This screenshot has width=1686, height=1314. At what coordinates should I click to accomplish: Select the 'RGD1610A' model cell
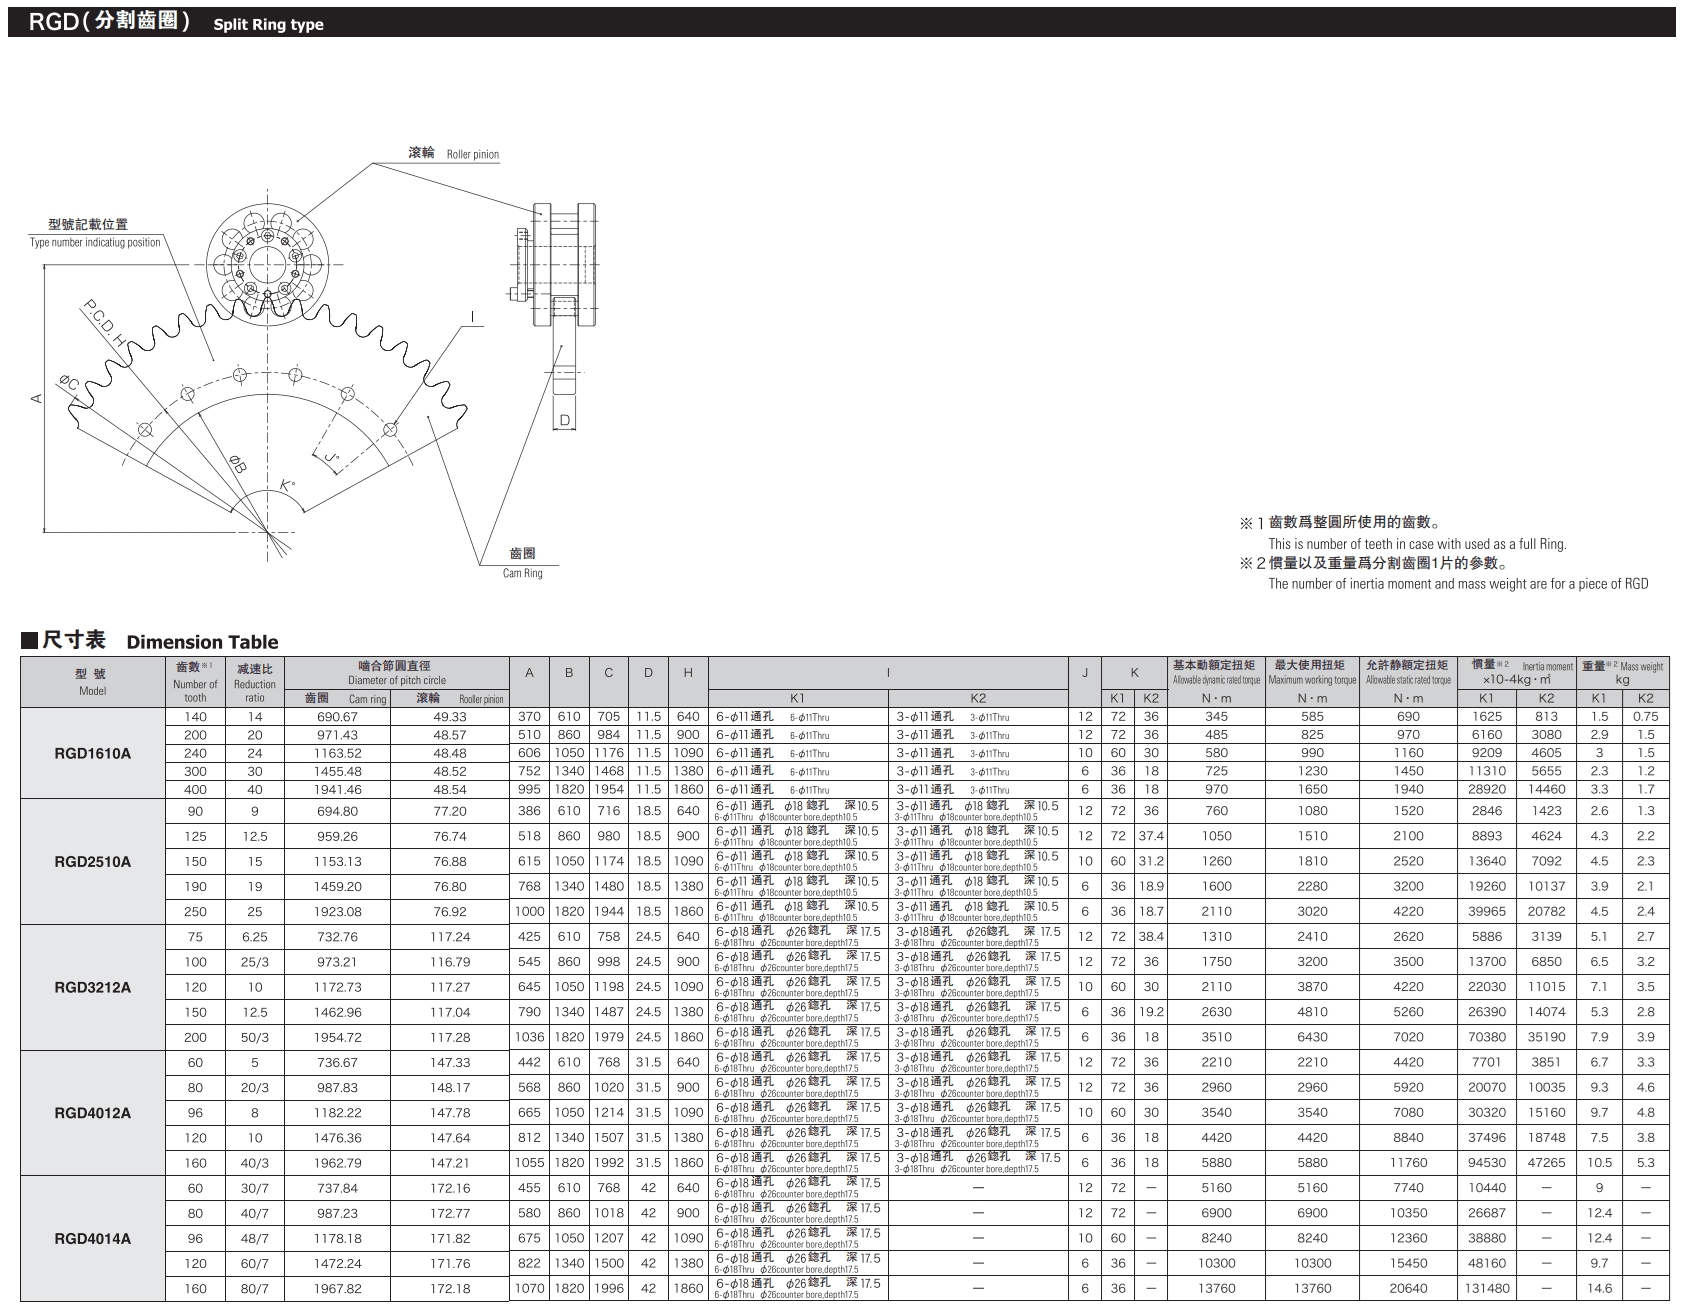pos(93,753)
